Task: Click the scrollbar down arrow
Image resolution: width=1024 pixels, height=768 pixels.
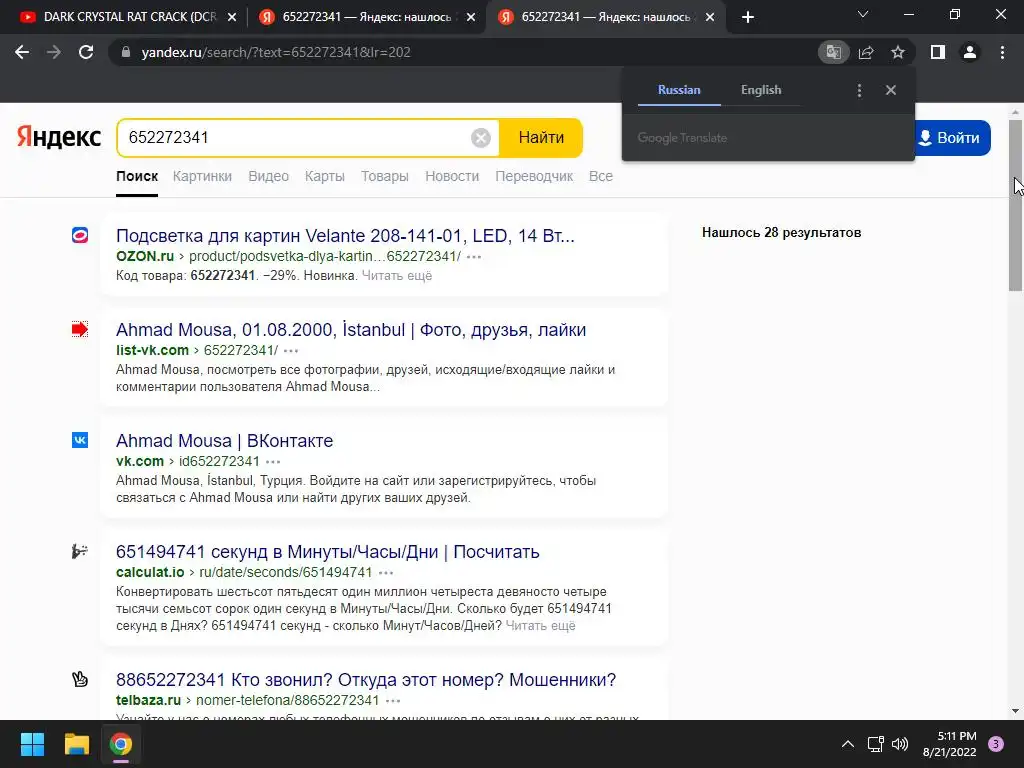Action: tap(1015, 711)
